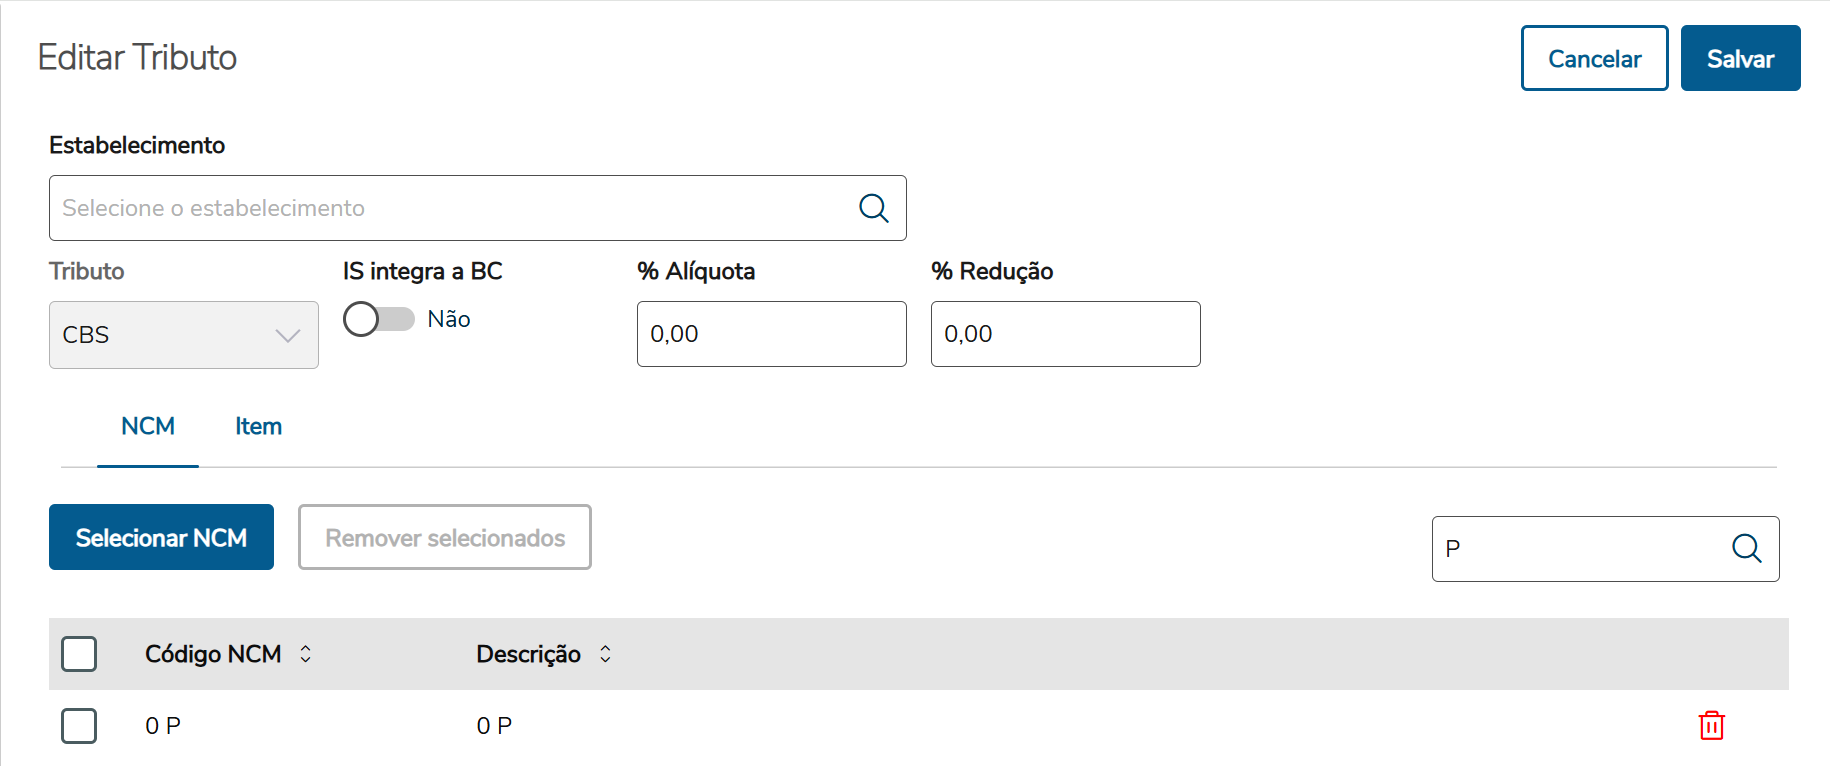The image size is (1830, 766).
Task: Click the Cancelar button
Action: coord(1594,59)
